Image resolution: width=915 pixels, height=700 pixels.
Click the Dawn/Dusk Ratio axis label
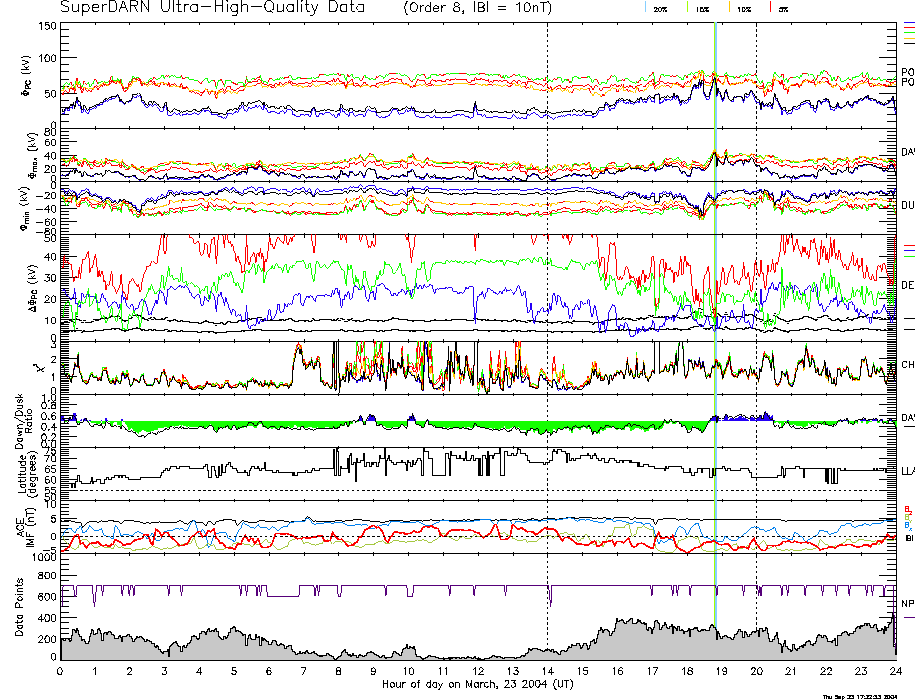[x=28, y=420]
